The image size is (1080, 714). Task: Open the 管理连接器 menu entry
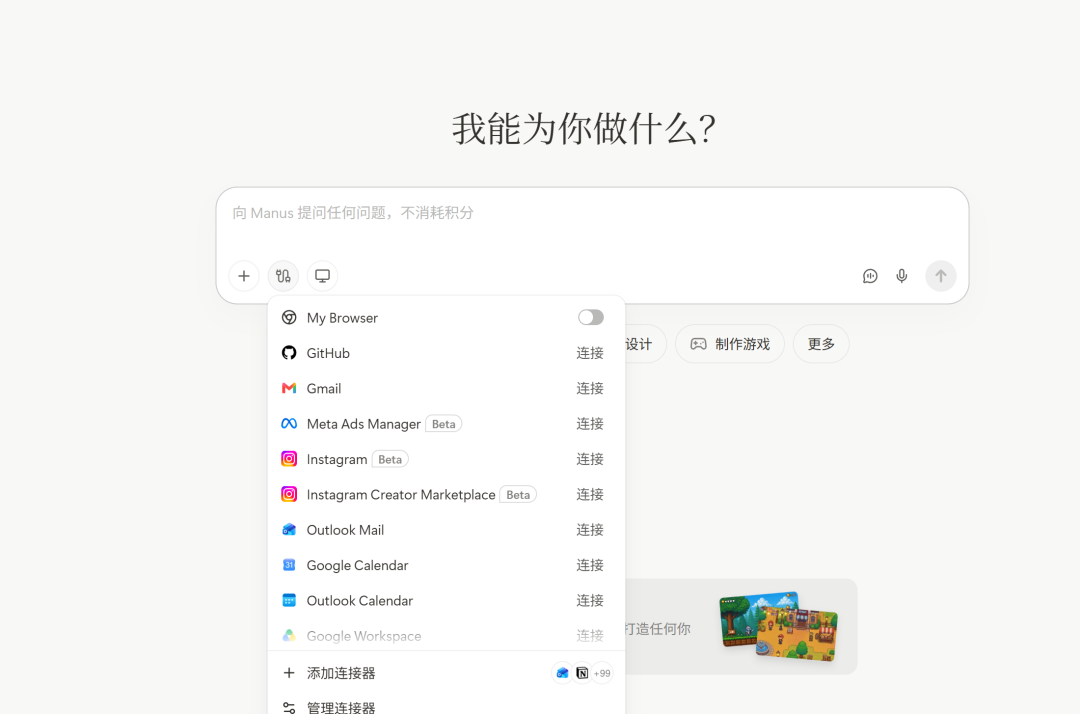tap(446, 706)
